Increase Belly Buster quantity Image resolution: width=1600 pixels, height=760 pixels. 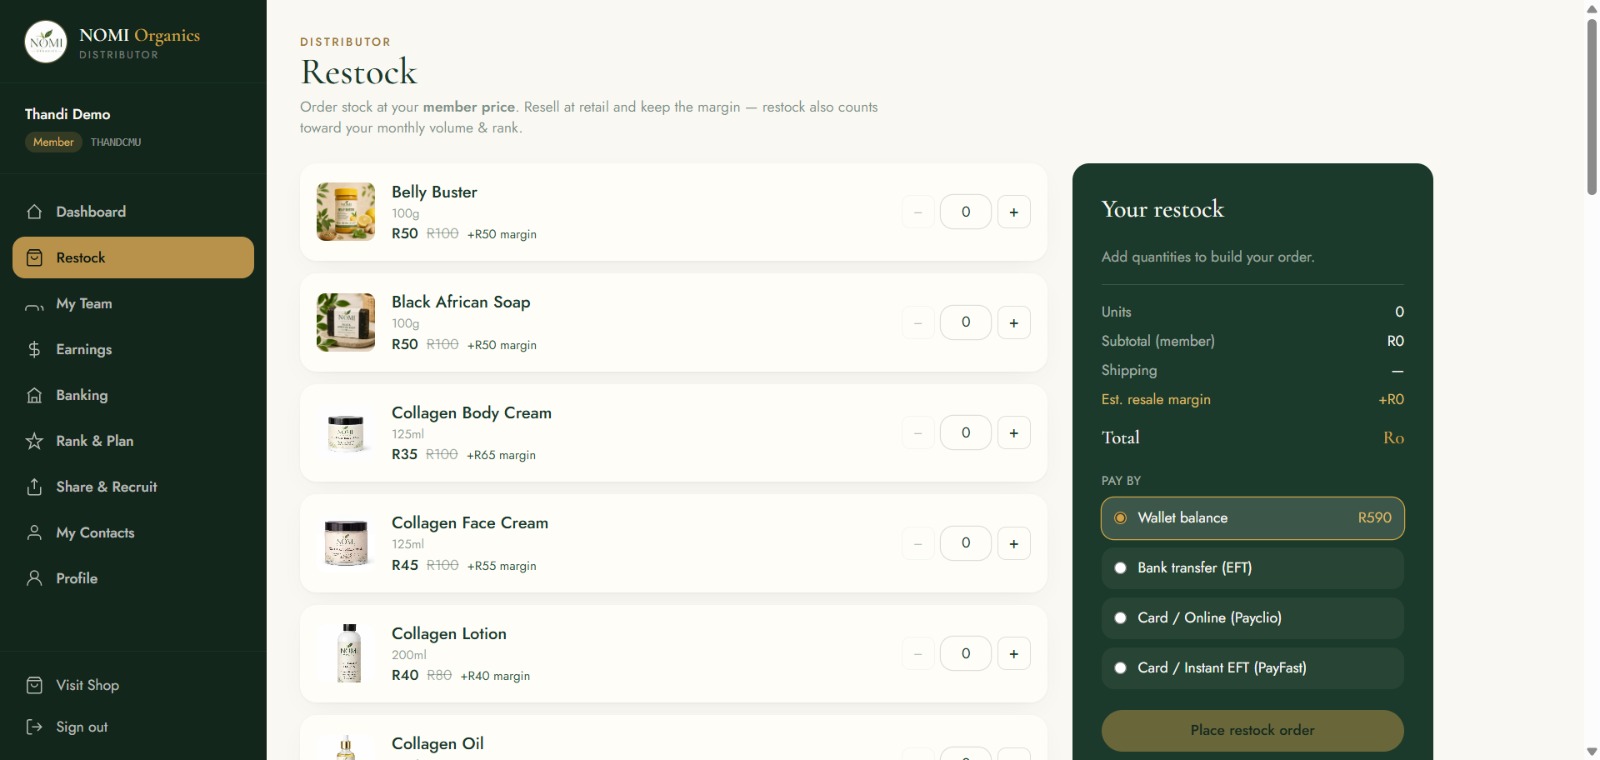1014,212
